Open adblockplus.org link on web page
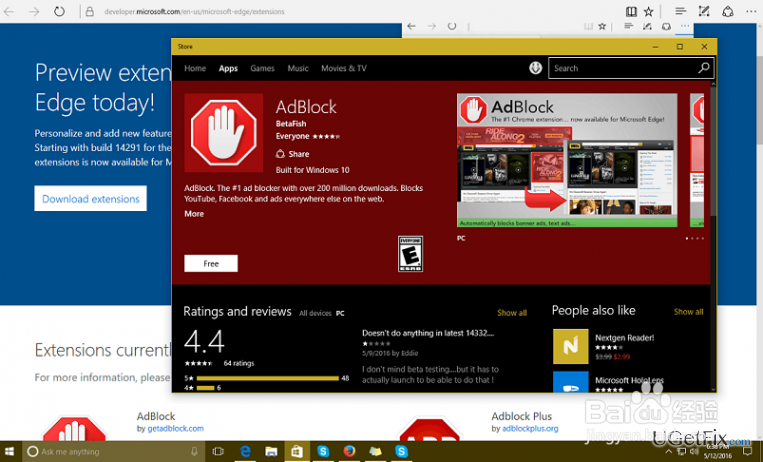The width and height of the screenshot is (763, 462). point(530,428)
